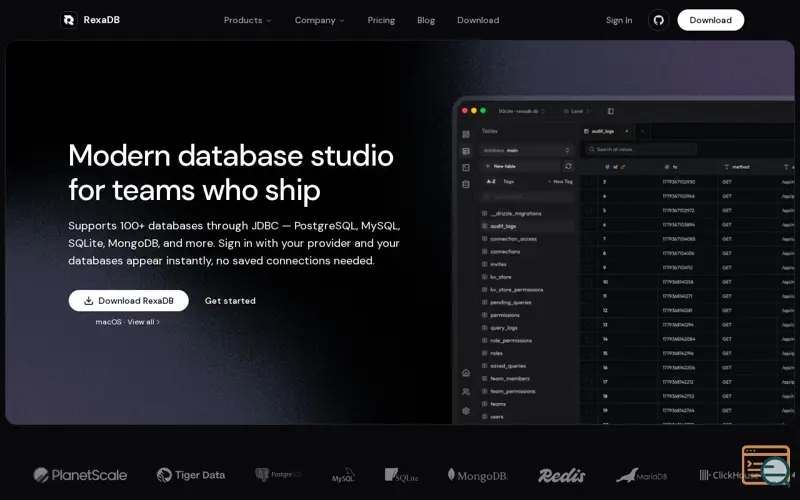Open the query console icon in app sidebar
The width and height of the screenshot is (800, 500).
[466, 167]
